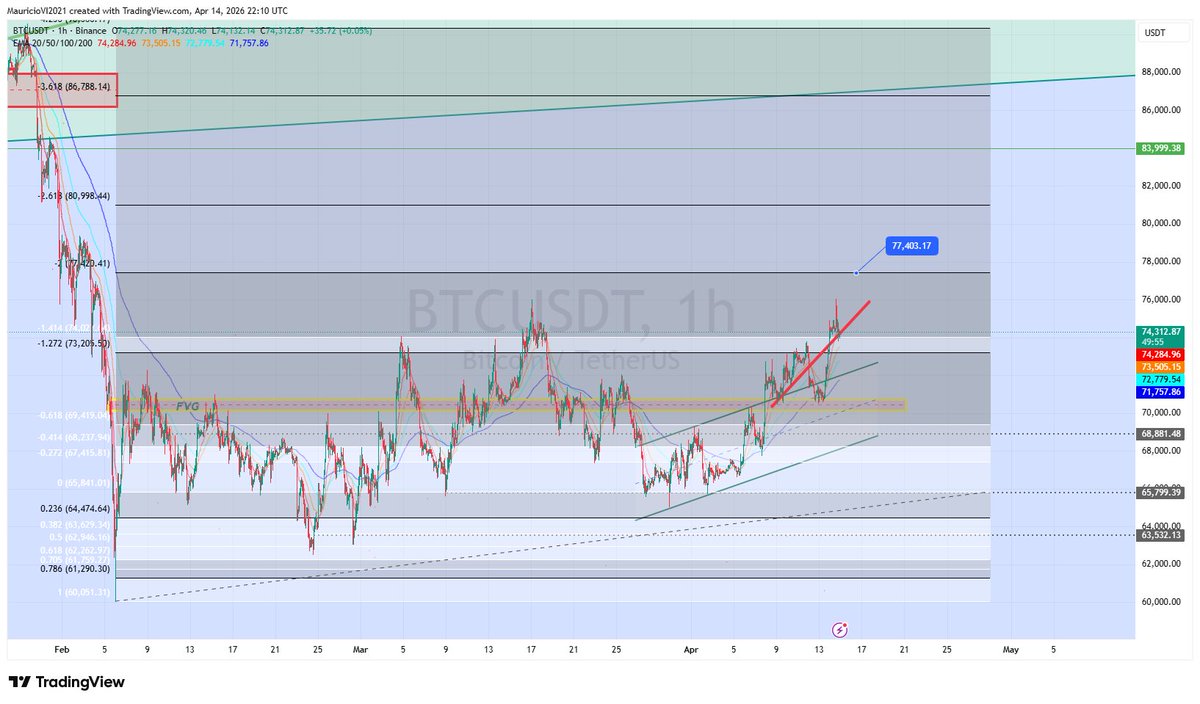The image size is (1200, 704).
Task: Click the green 83,999.38 price label
Action: pos(1161,148)
